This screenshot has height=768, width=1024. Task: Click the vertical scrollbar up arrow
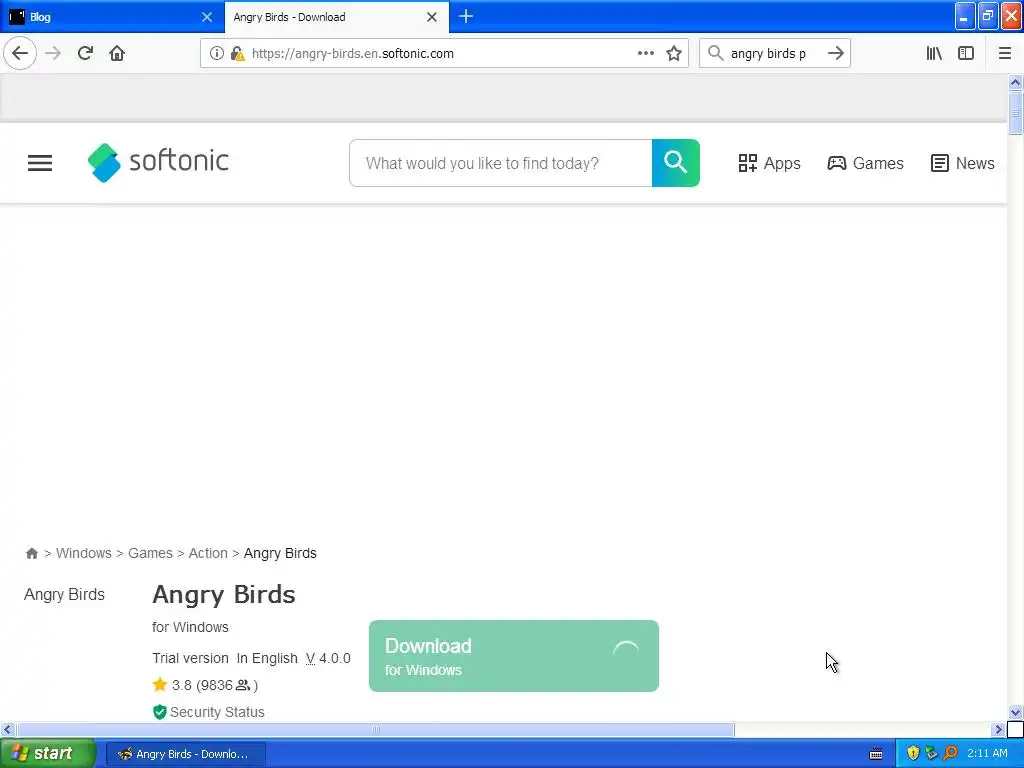(1015, 82)
